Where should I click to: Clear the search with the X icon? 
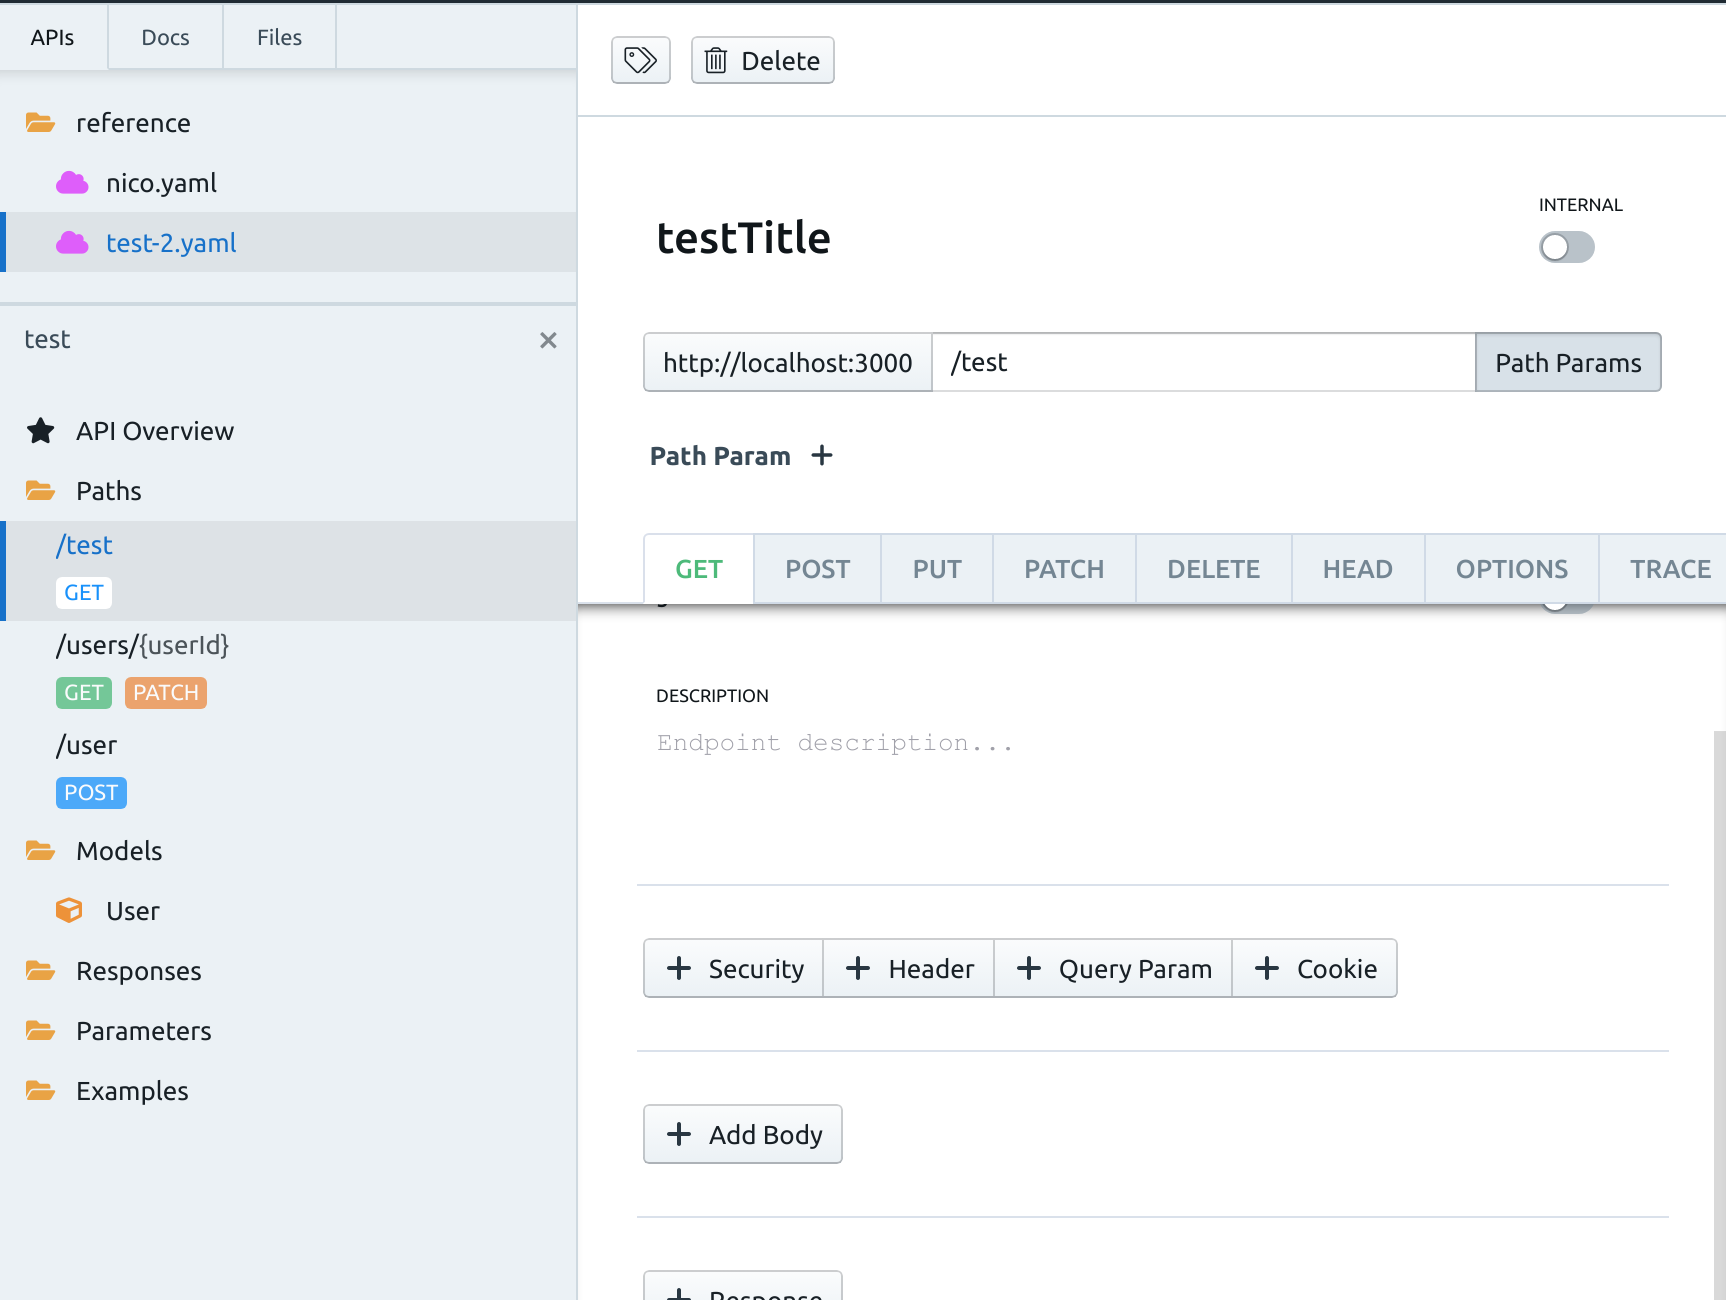click(x=548, y=340)
